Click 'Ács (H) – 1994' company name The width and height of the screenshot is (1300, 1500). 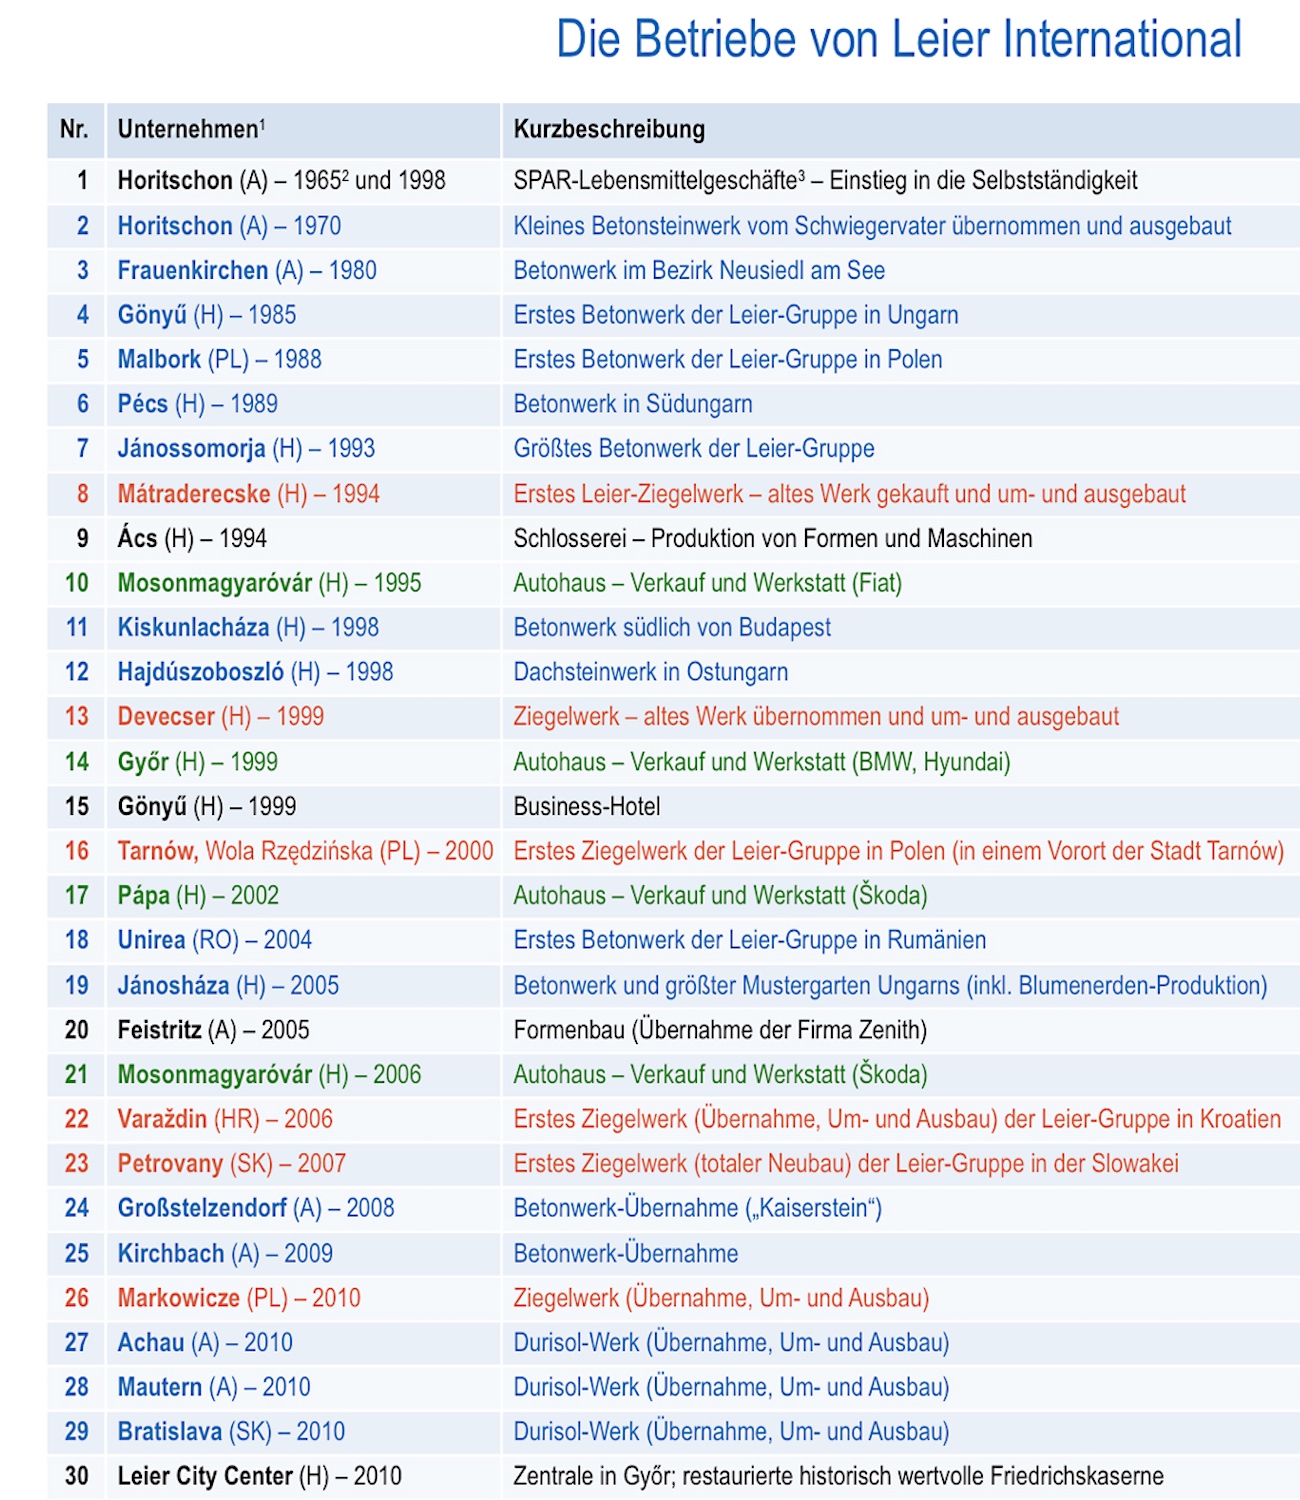tap(192, 538)
